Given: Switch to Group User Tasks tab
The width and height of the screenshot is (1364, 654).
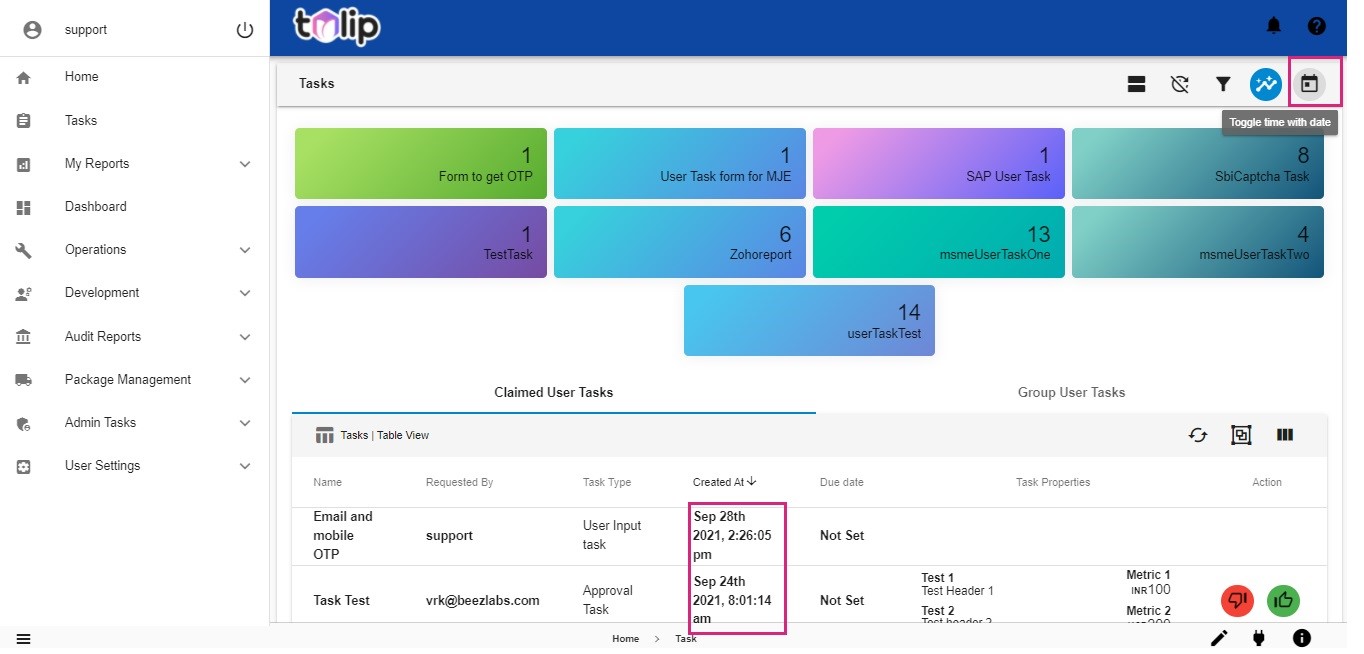Looking at the screenshot, I should [1071, 392].
